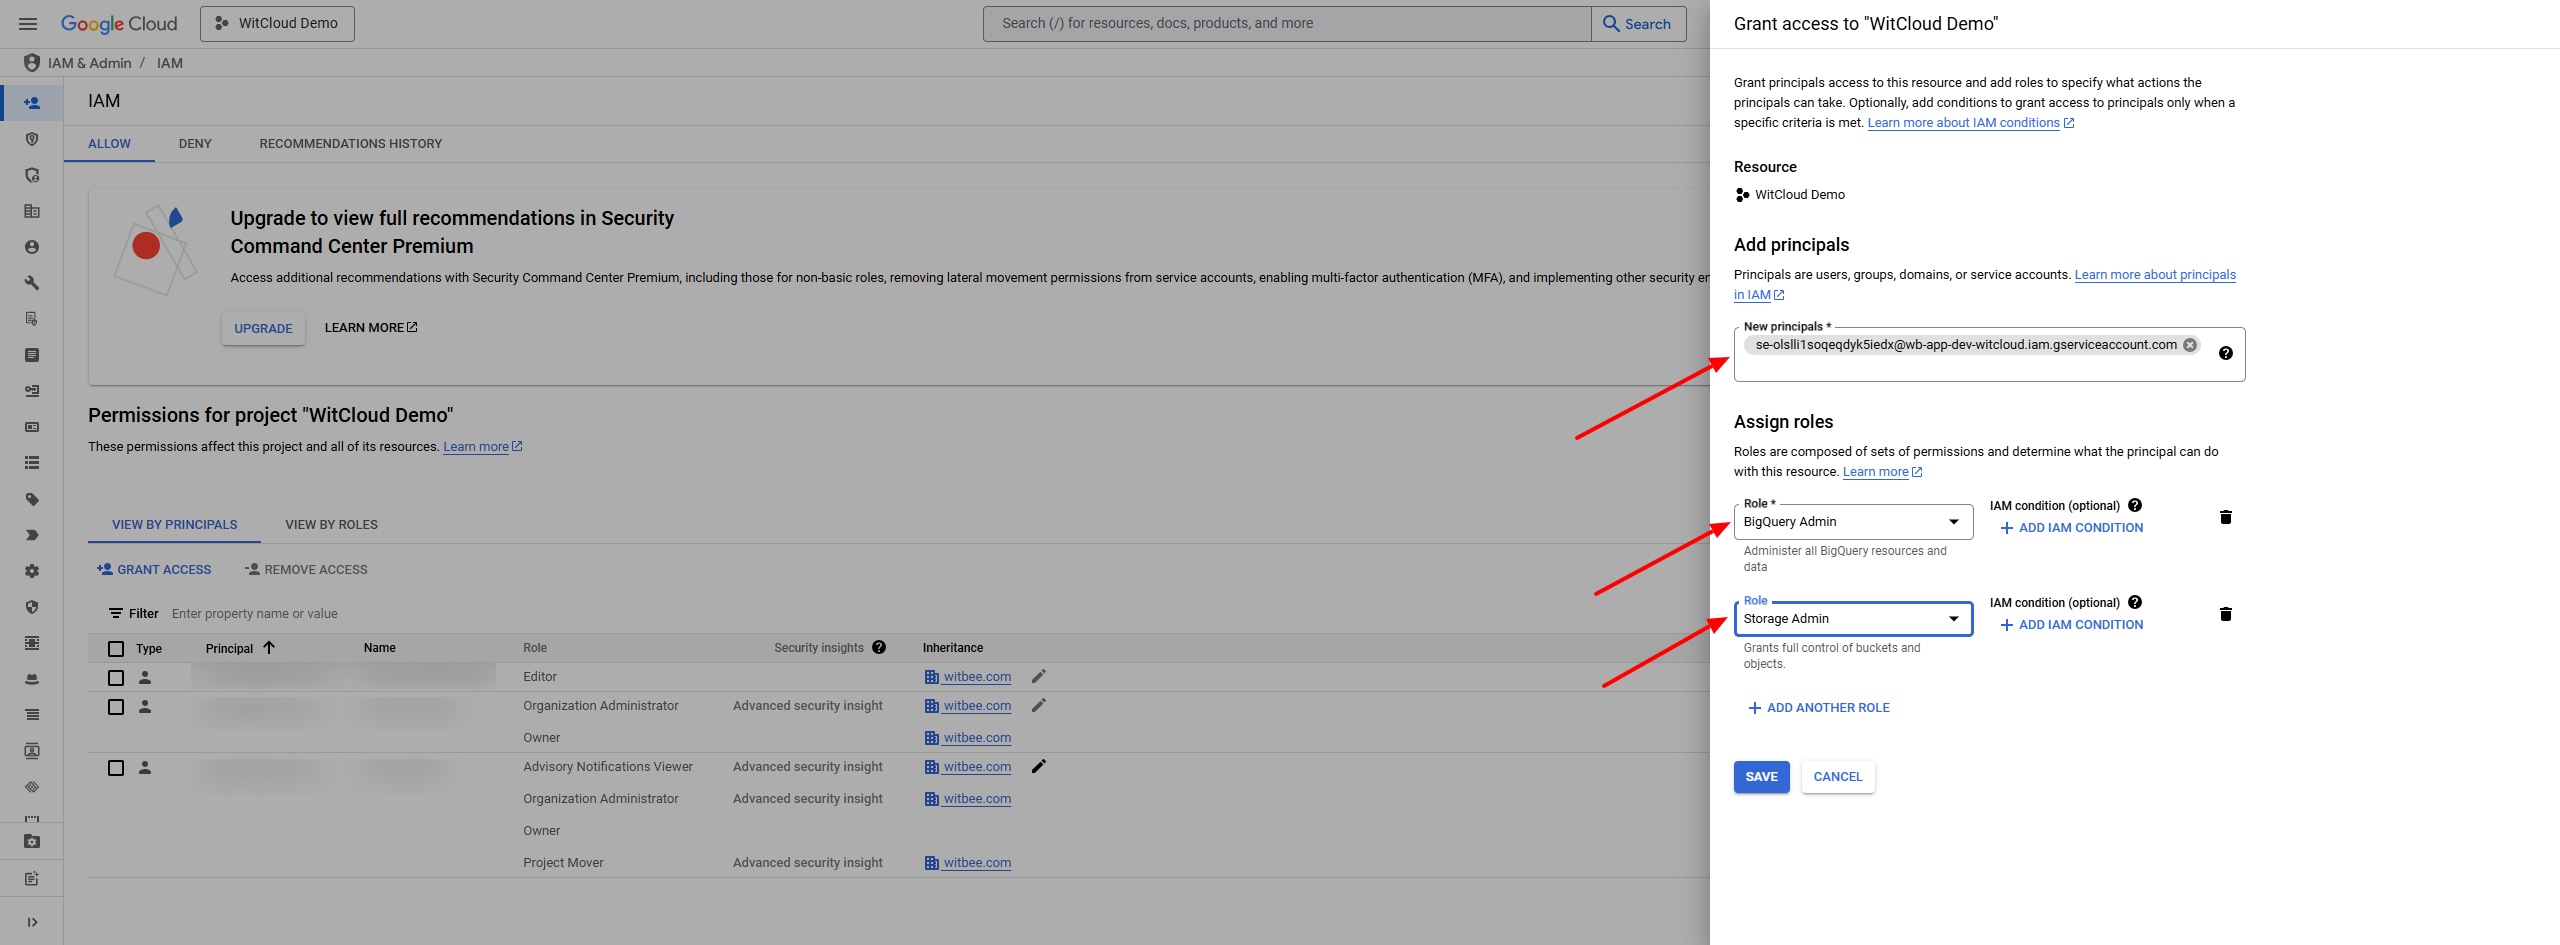Click New principals help question icon
The image size is (2560, 945).
2226,353
